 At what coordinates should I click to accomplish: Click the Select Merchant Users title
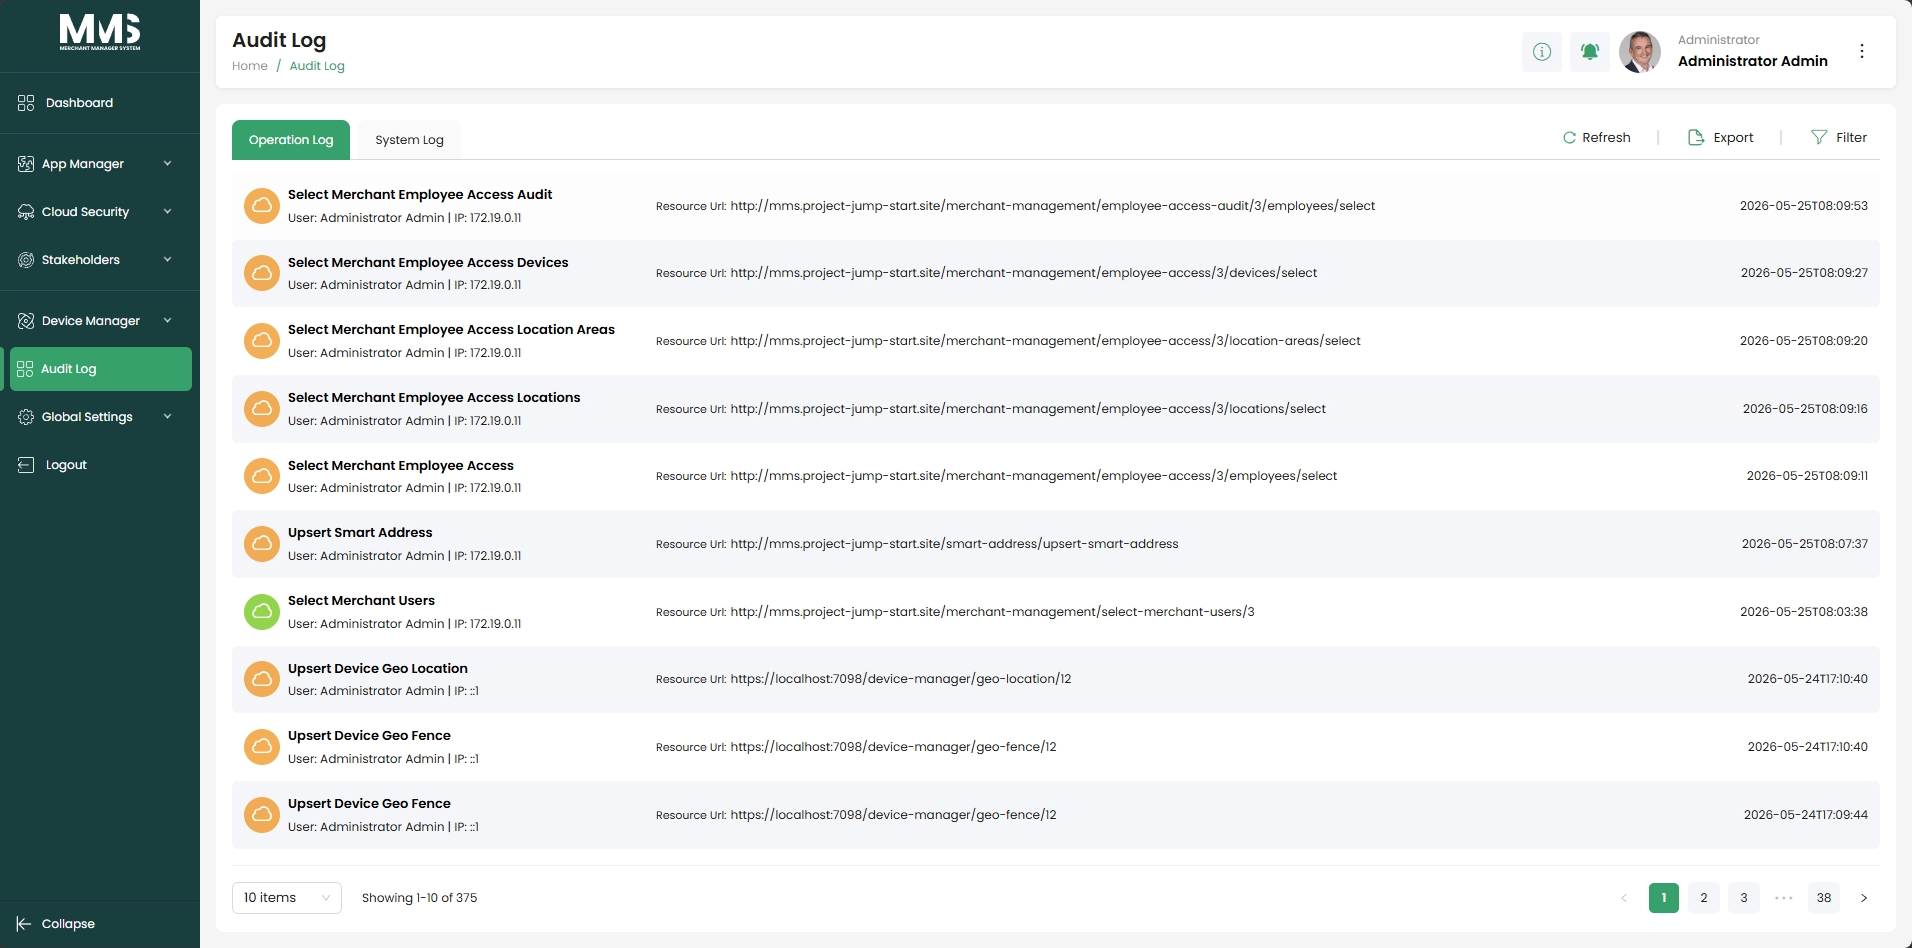click(361, 601)
